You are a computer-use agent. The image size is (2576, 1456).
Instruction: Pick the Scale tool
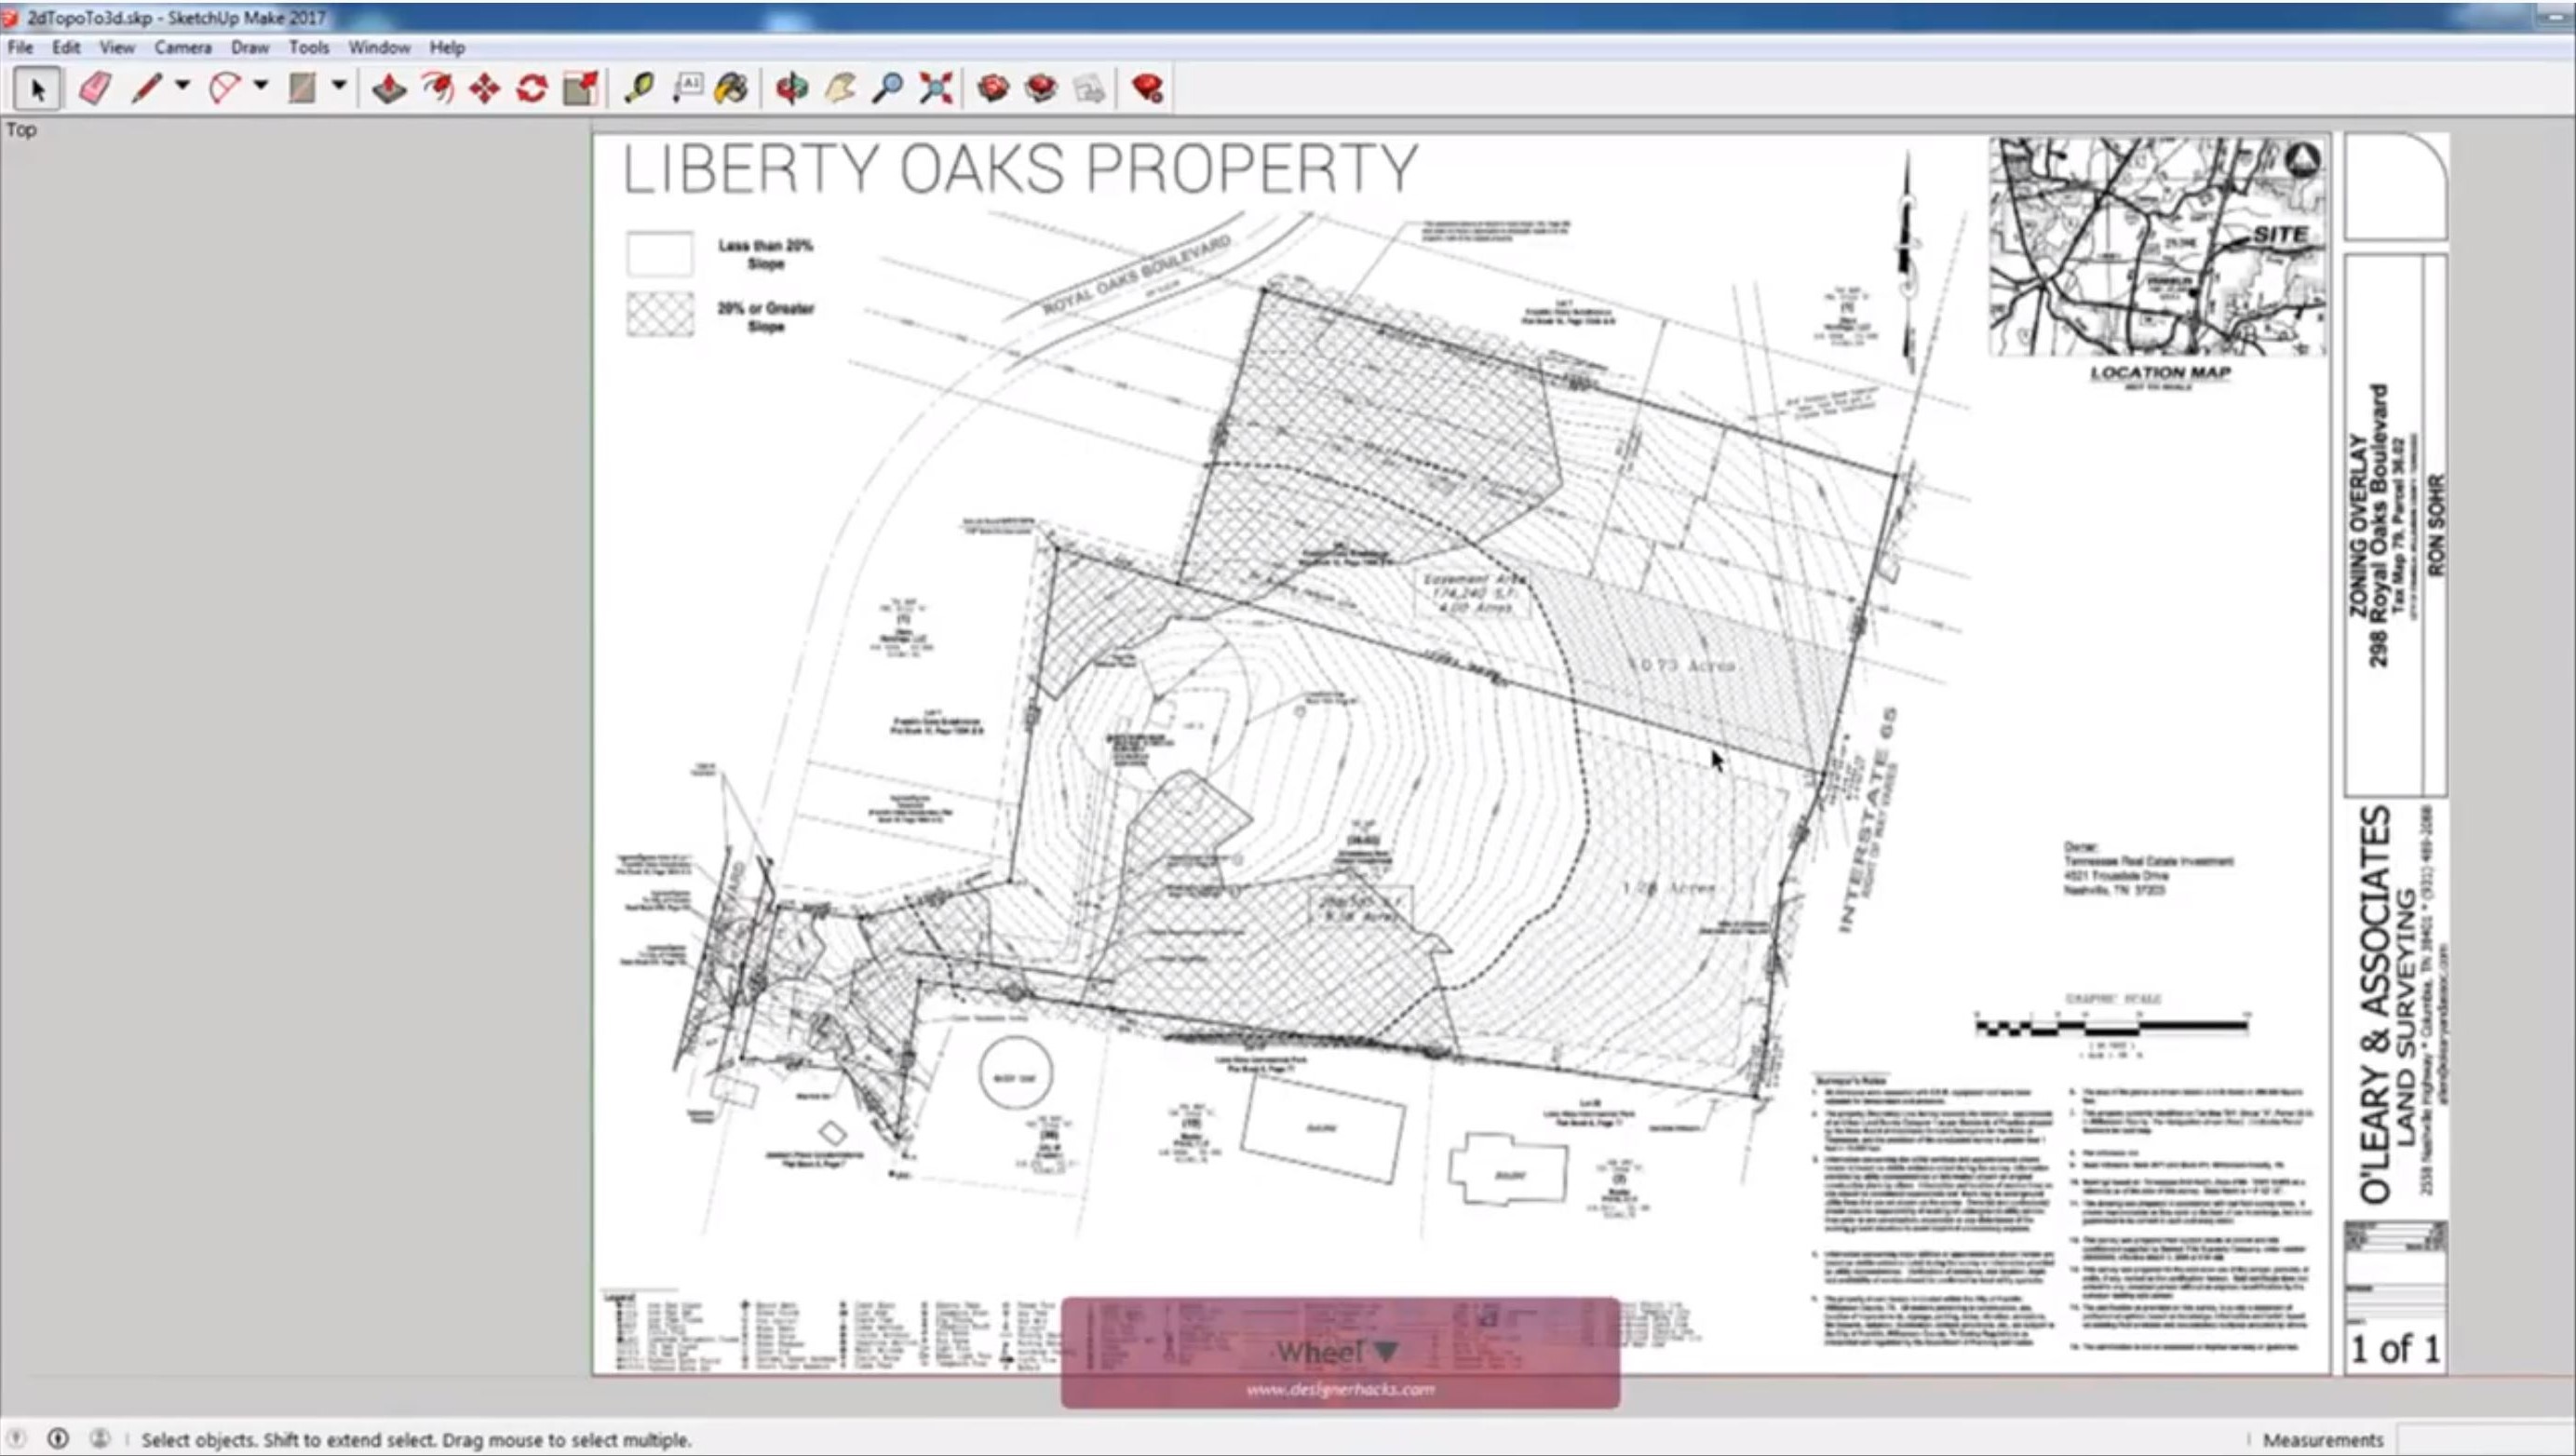click(580, 89)
